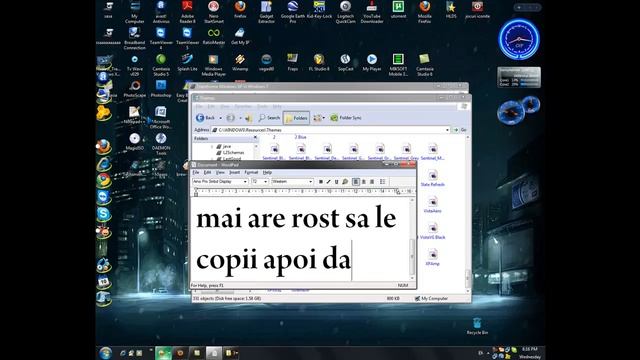Image resolution: width=640 pixels, height=360 pixels.
Task: Click the font color icon in WordPad
Action: 345,182
